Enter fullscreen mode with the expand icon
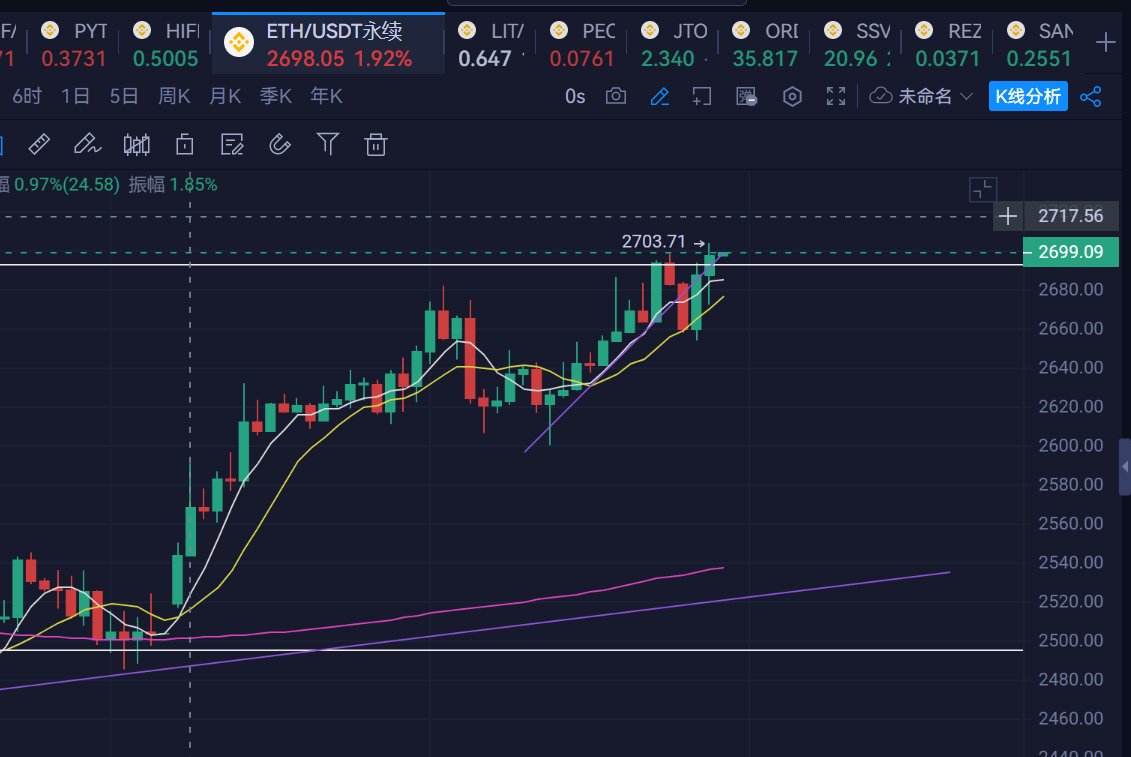 tap(836, 96)
